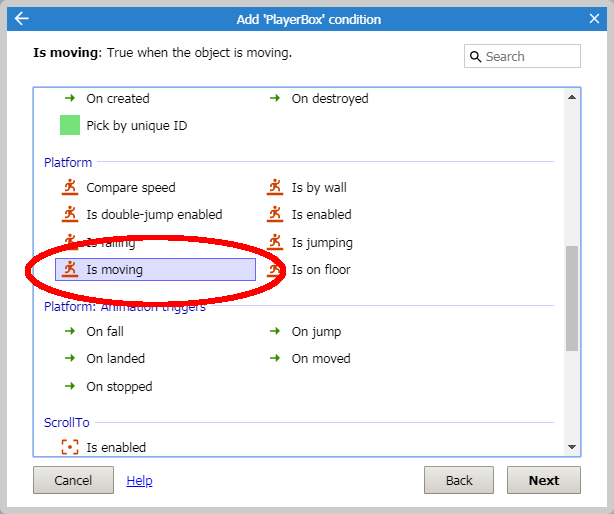This screenshot has height=514, width=614.
Task: Choose the 'On jump' animation trigger
Action: (x=305, y=332)
